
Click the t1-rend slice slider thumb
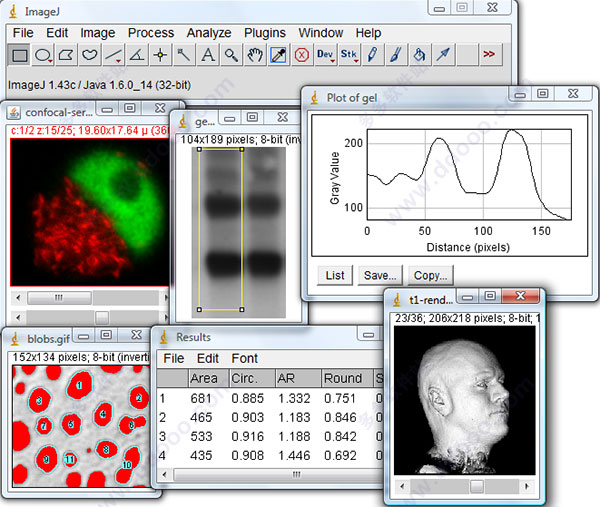(x=477, y=486)
